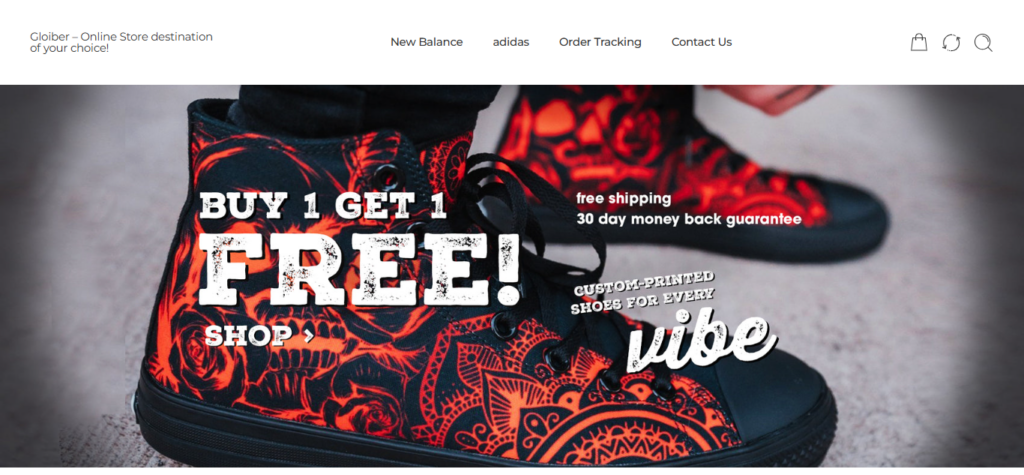Click the BUY 1 GET 1 headline
Viewport: 1024px width, 475px height.
(323, 205)
